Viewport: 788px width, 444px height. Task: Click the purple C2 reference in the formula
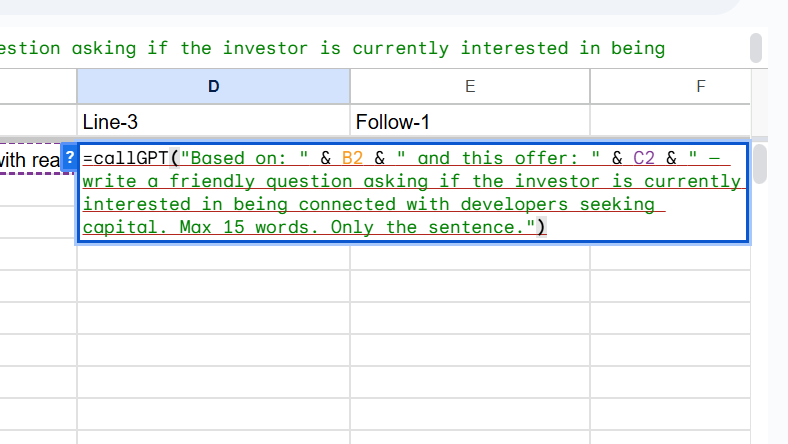click(644, 159)
